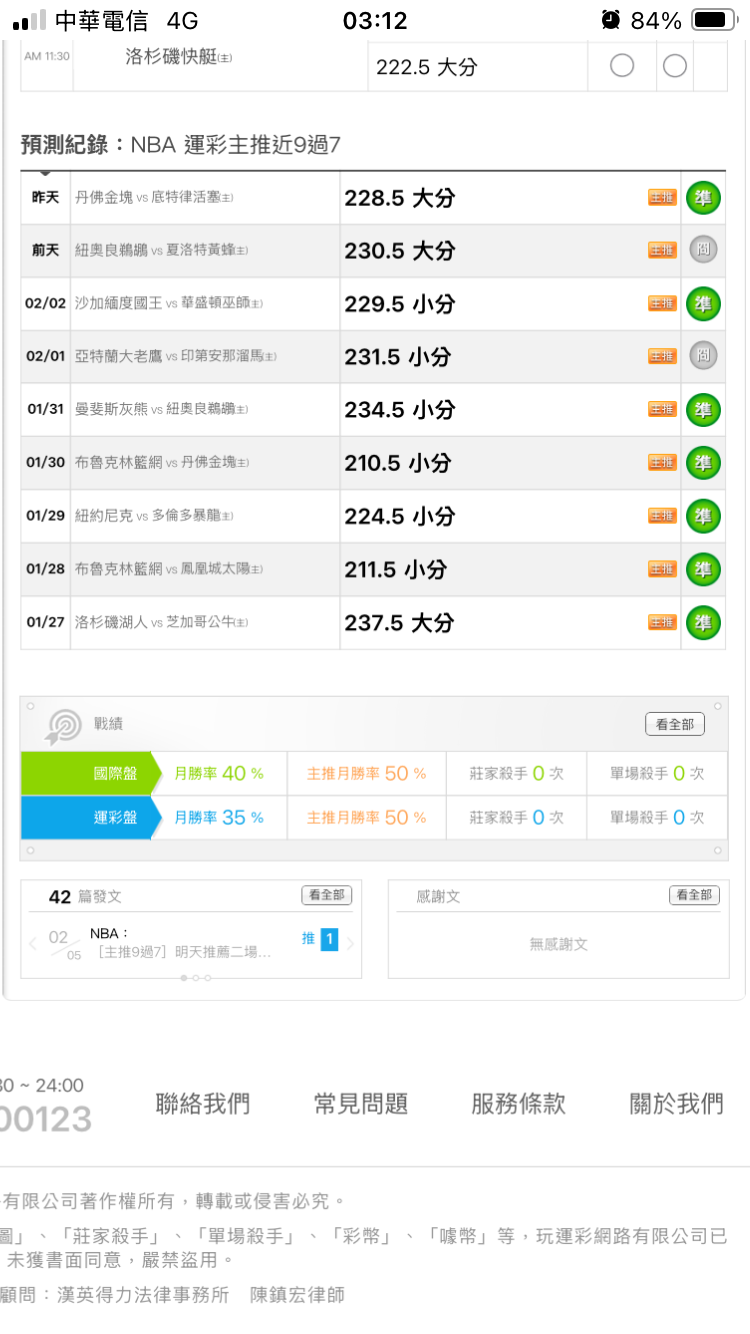
Task: Click the gray badge on 前天 row
Action: click(703, 250)
